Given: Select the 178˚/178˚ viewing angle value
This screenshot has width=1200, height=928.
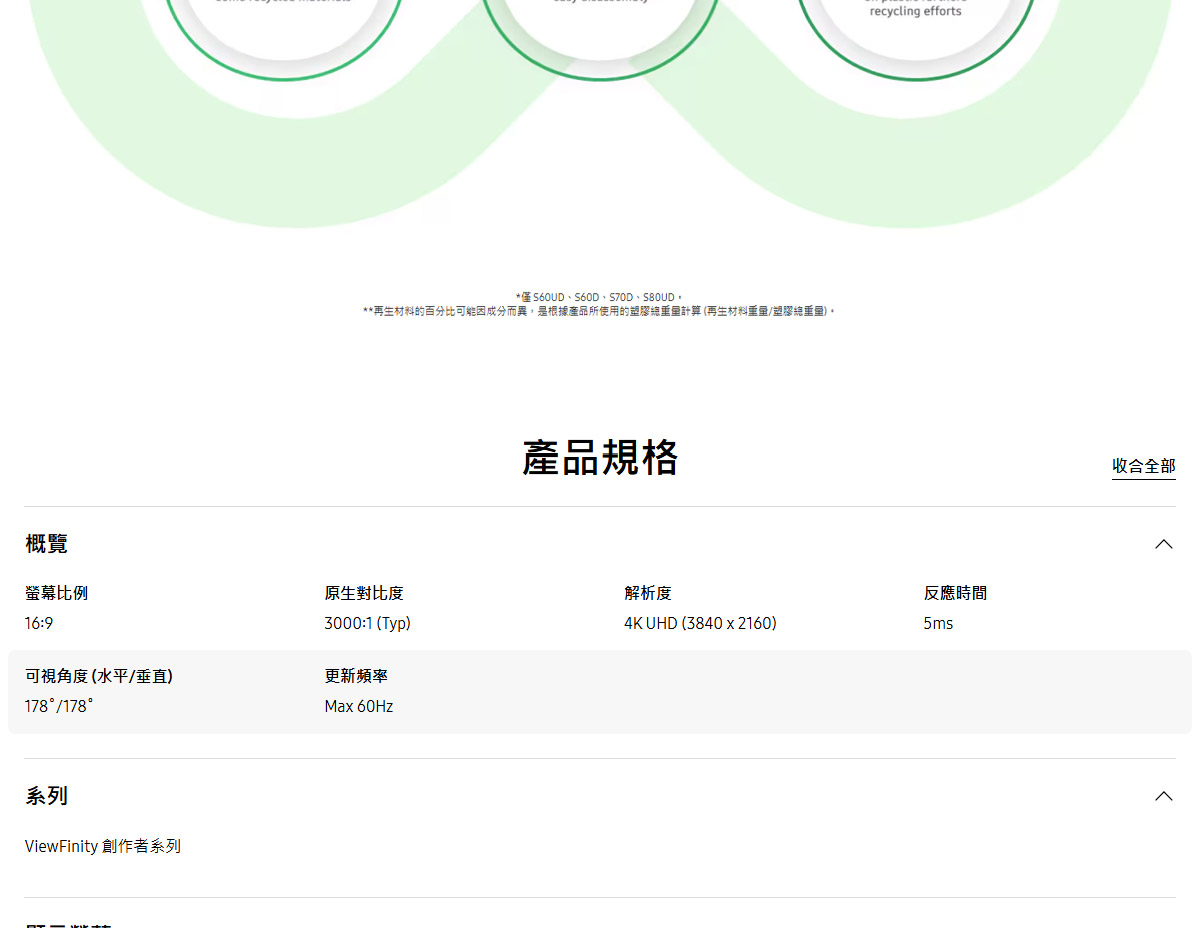Looking at the screenshot, I should pyautogui.click(x=59, y=706).
